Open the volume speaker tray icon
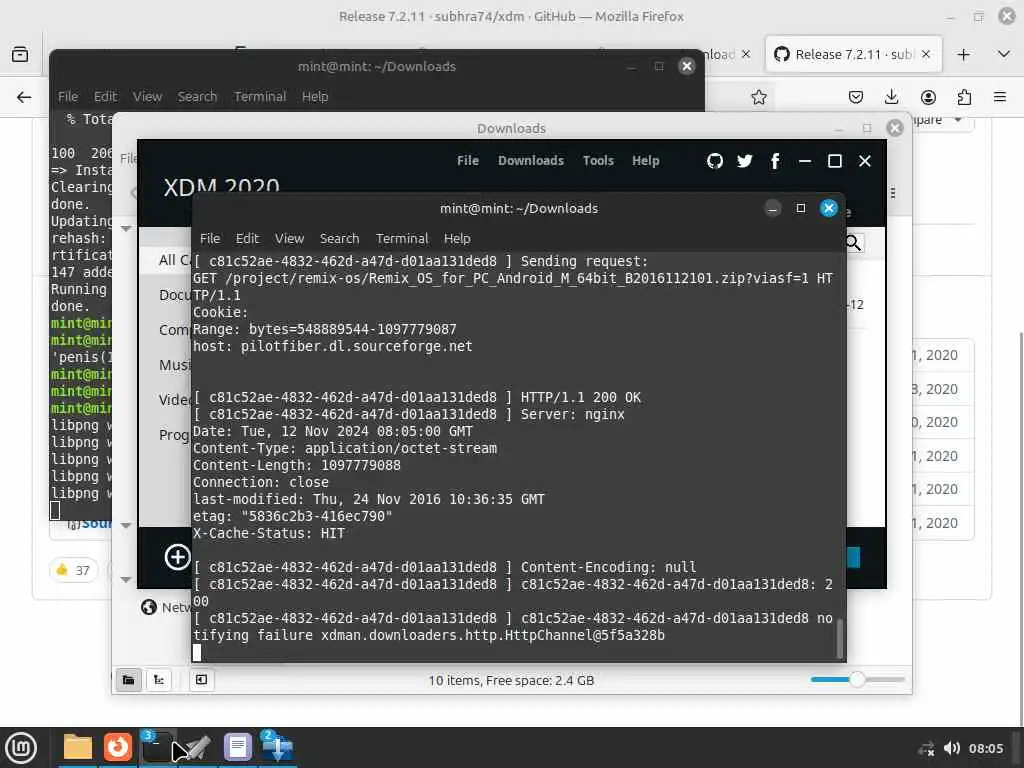Image resolution: width=1024 pixels, height=768 pixels. [x=952, y=748]
